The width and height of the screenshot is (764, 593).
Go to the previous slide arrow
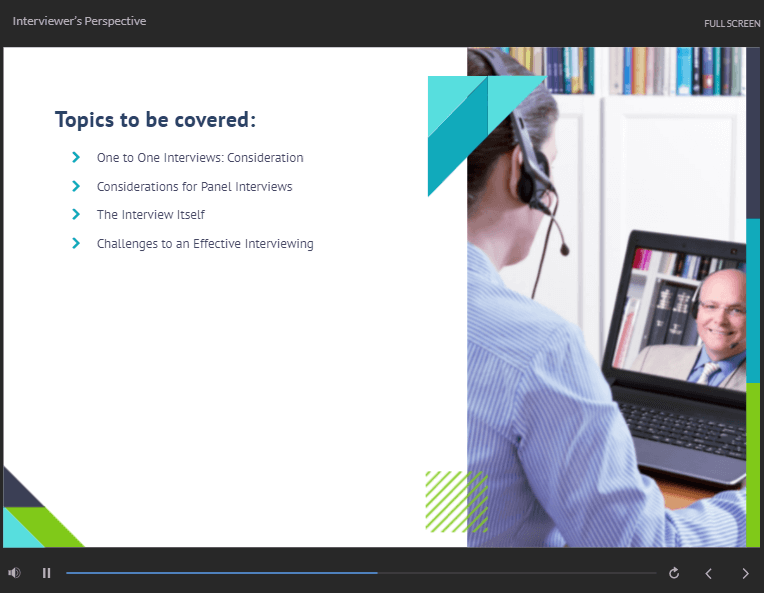coord(709,573)
